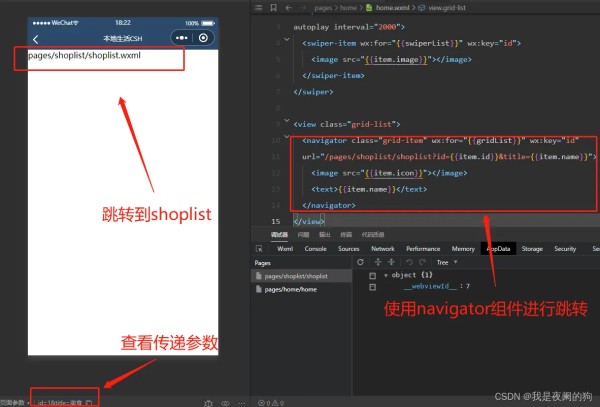The height and width of the screenshot is (407, 600).
Task: Open the Performance devtools tab
Action: [423, 249]
